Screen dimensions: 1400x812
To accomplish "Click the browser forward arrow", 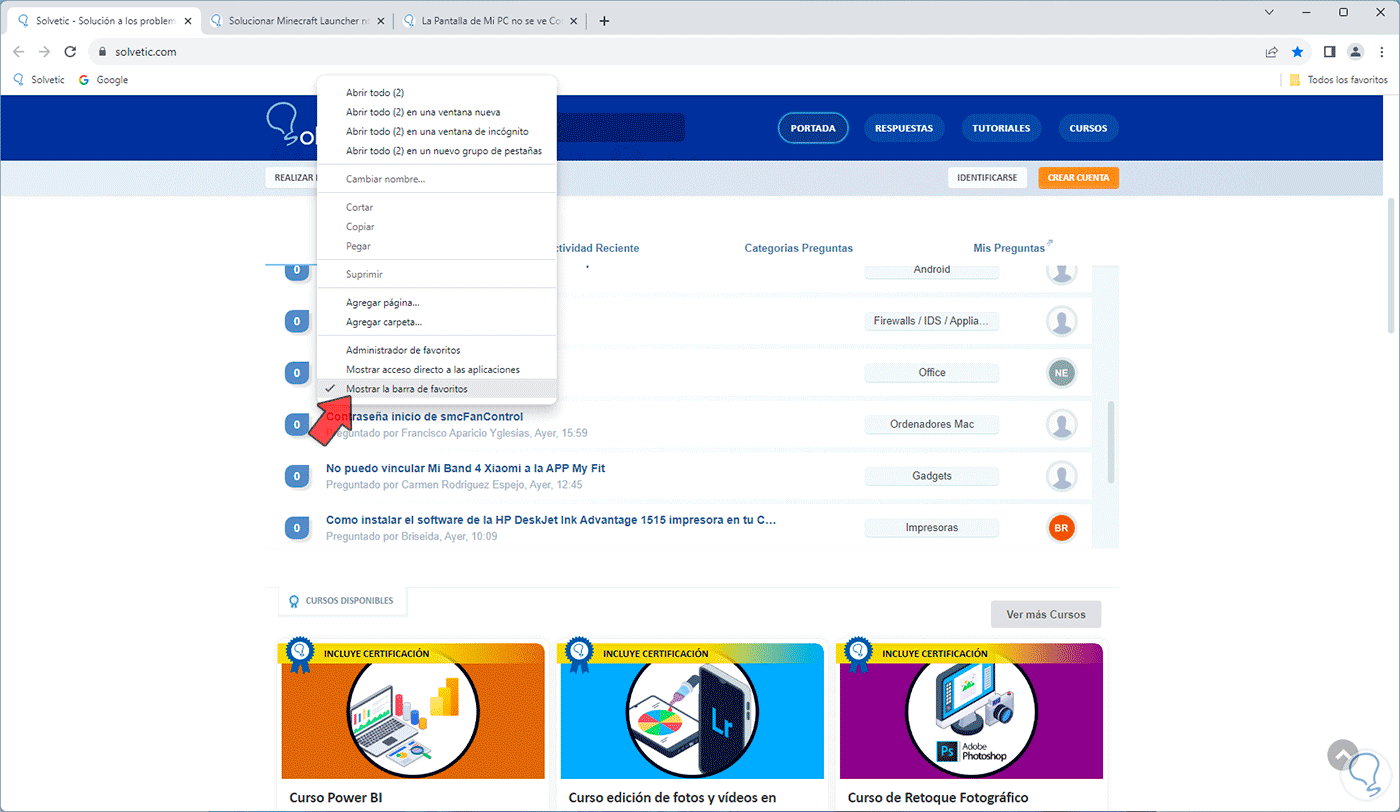I will (x=44, y=52).
